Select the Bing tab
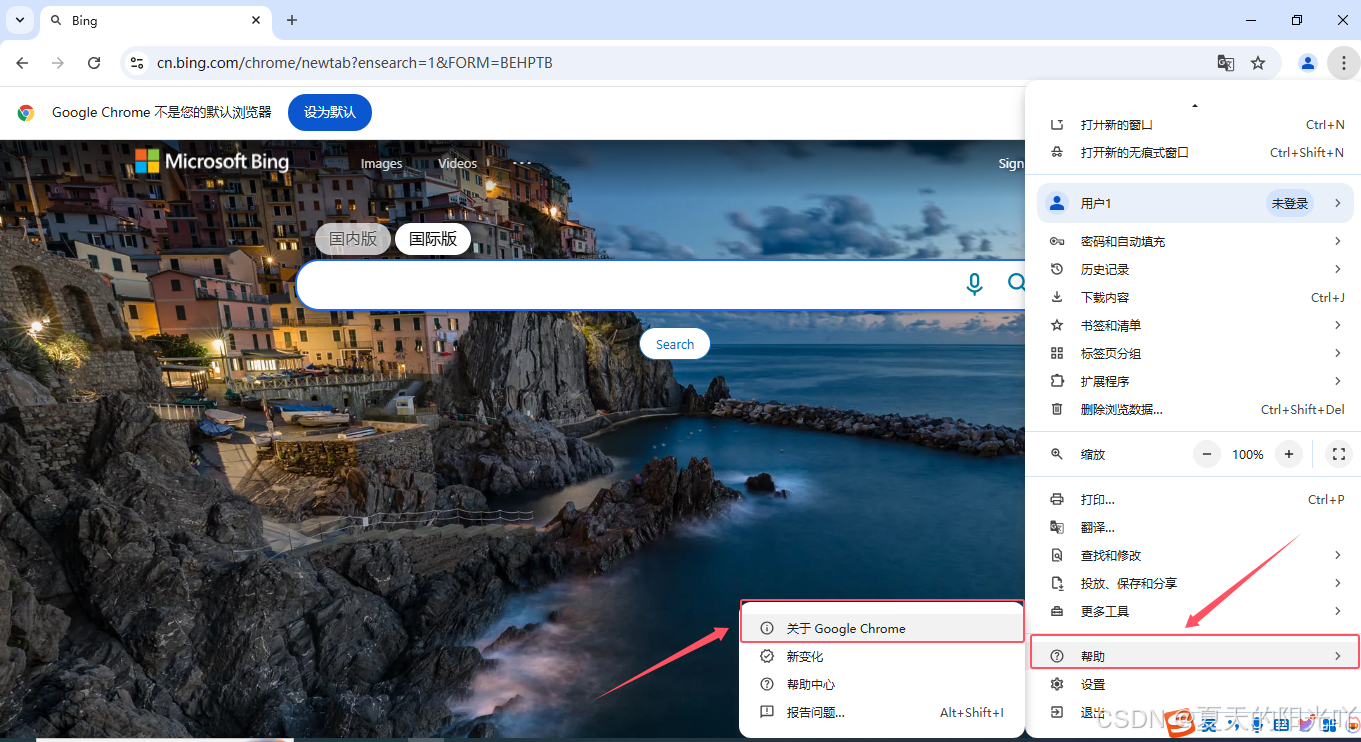1361x742 pixels. click(155, 21)
